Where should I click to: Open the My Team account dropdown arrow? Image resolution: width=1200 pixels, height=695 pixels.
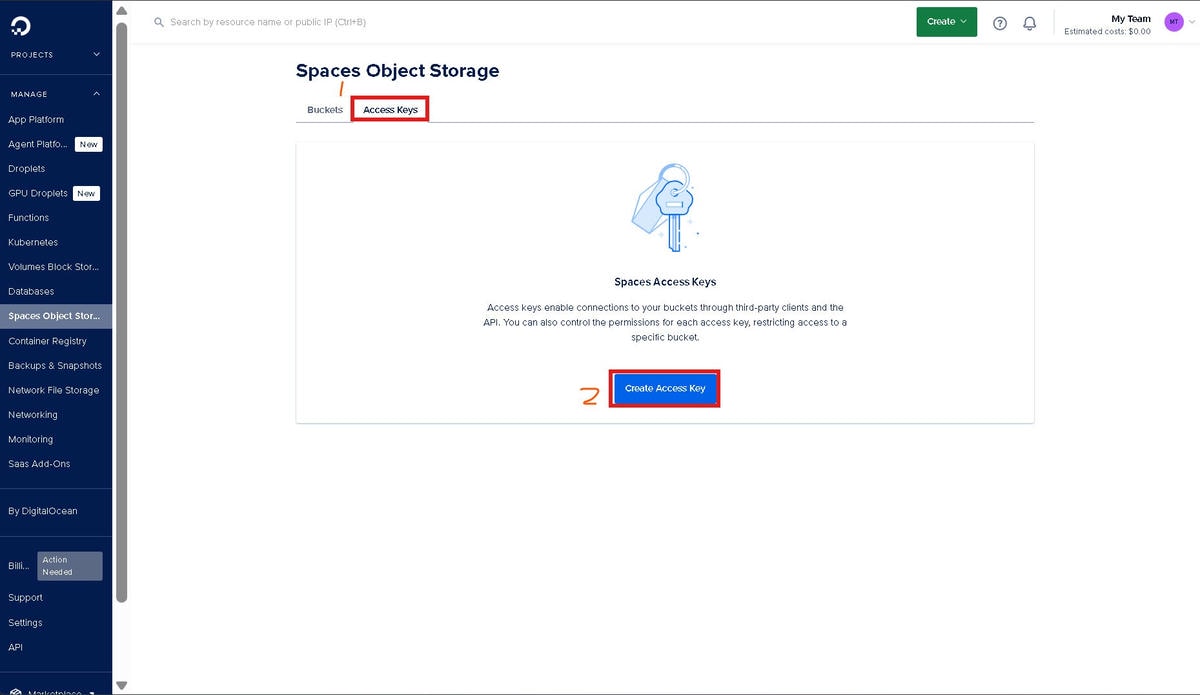tap(1191, 22)
